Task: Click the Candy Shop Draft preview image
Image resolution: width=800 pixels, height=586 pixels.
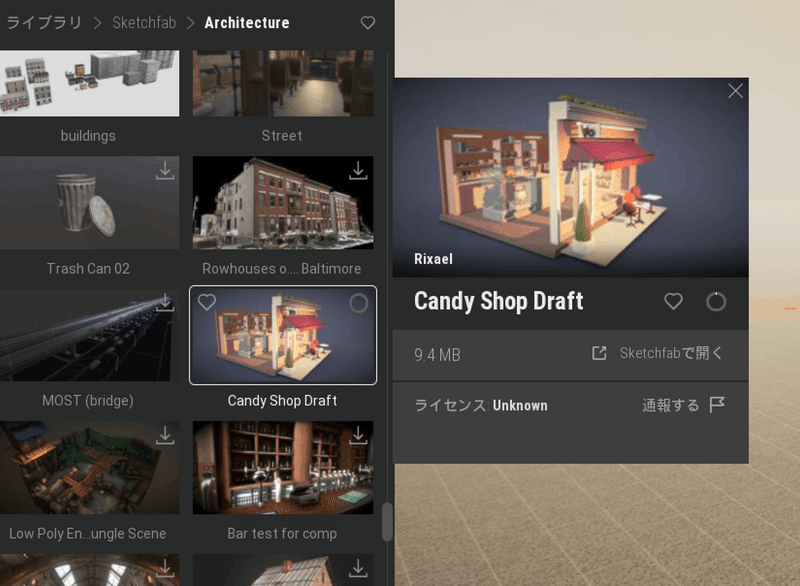Action: click(570, 177)
